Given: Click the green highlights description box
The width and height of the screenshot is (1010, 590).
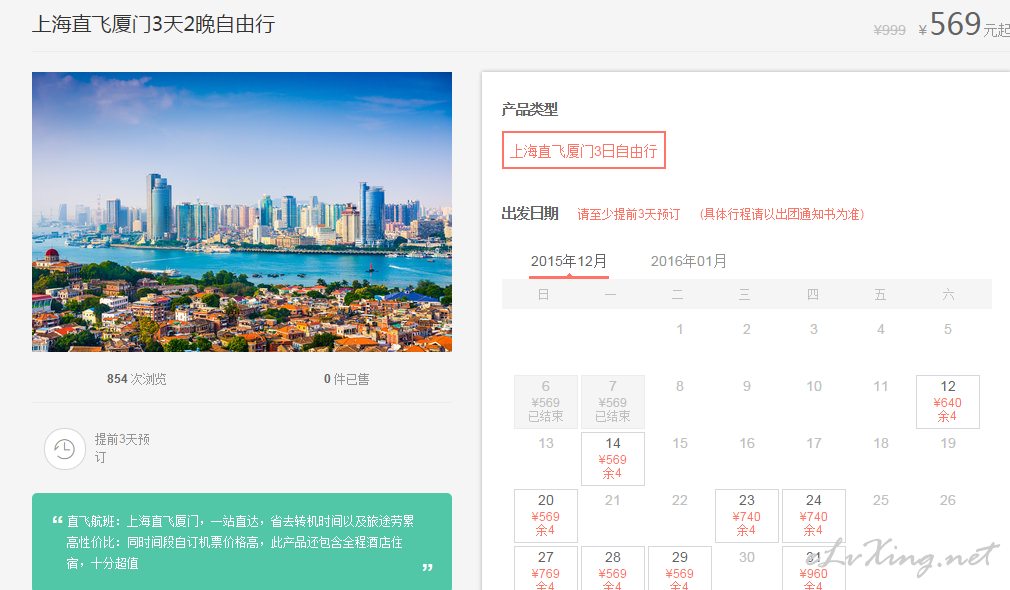Looking at the screenshot, I should 241,541.
